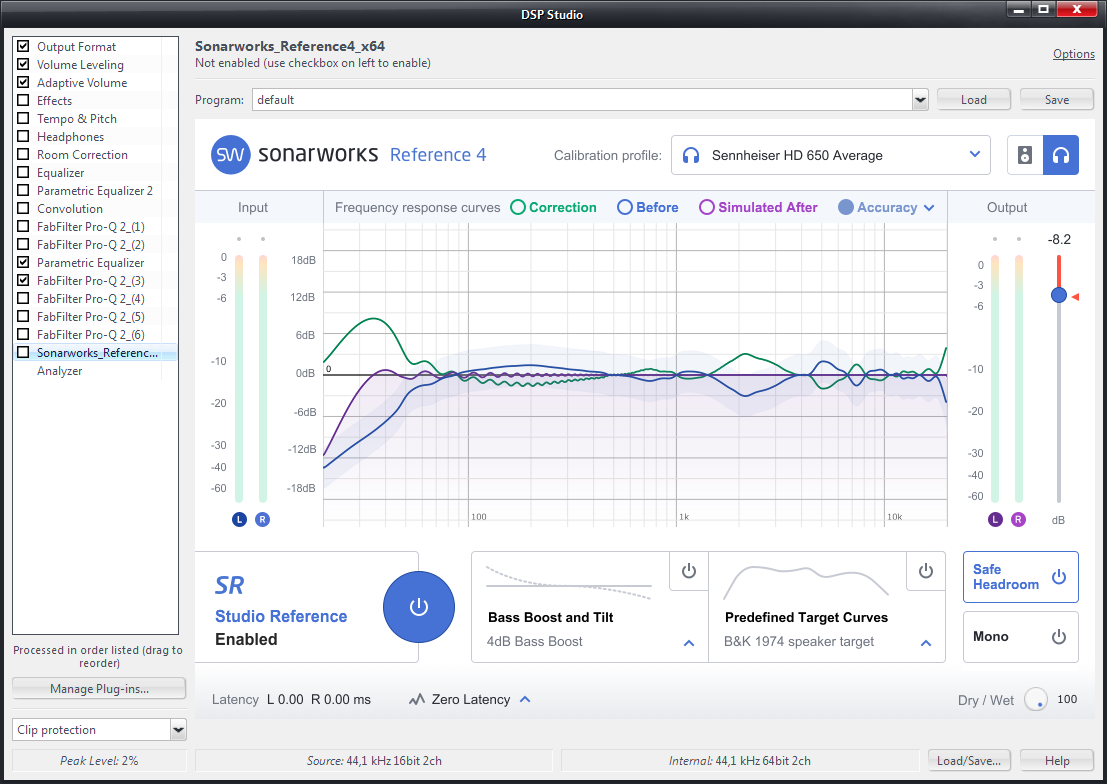Click the Load/Save... button

click(x=969, y=761)
